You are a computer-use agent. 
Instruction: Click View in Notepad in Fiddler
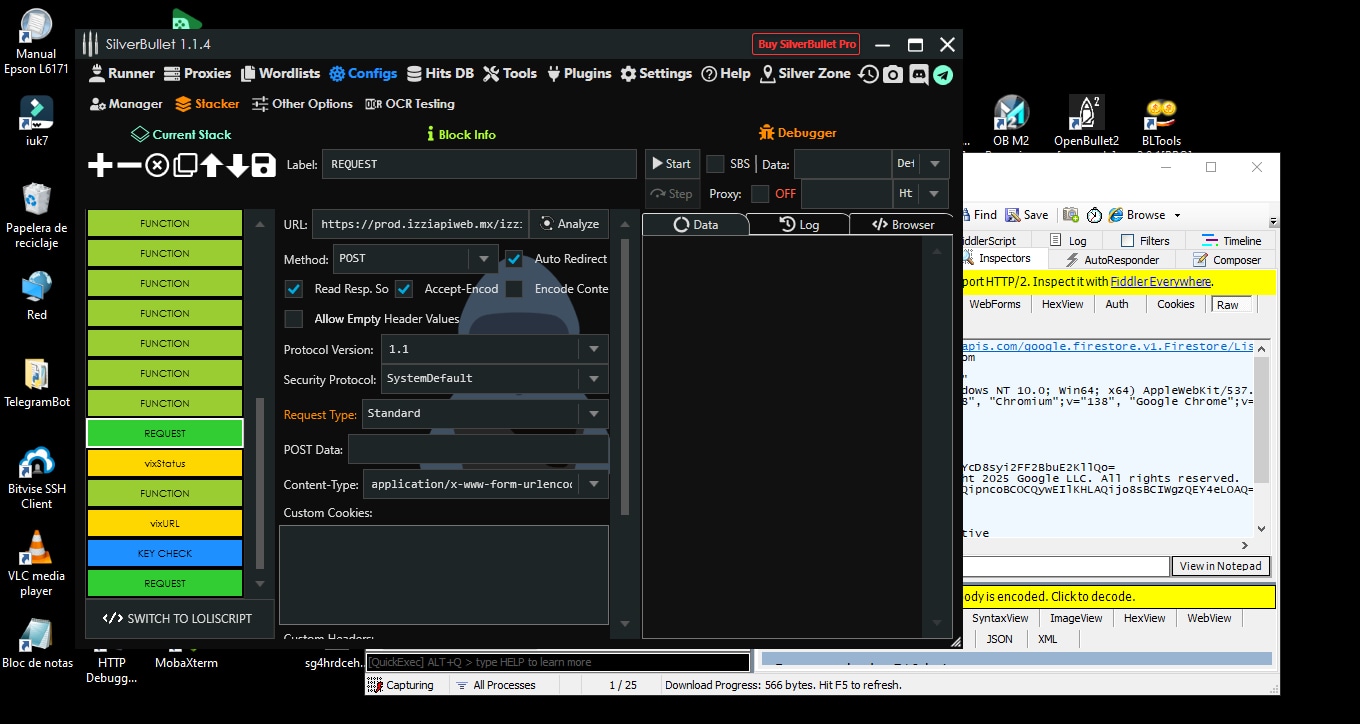[x=1220, y=566]
